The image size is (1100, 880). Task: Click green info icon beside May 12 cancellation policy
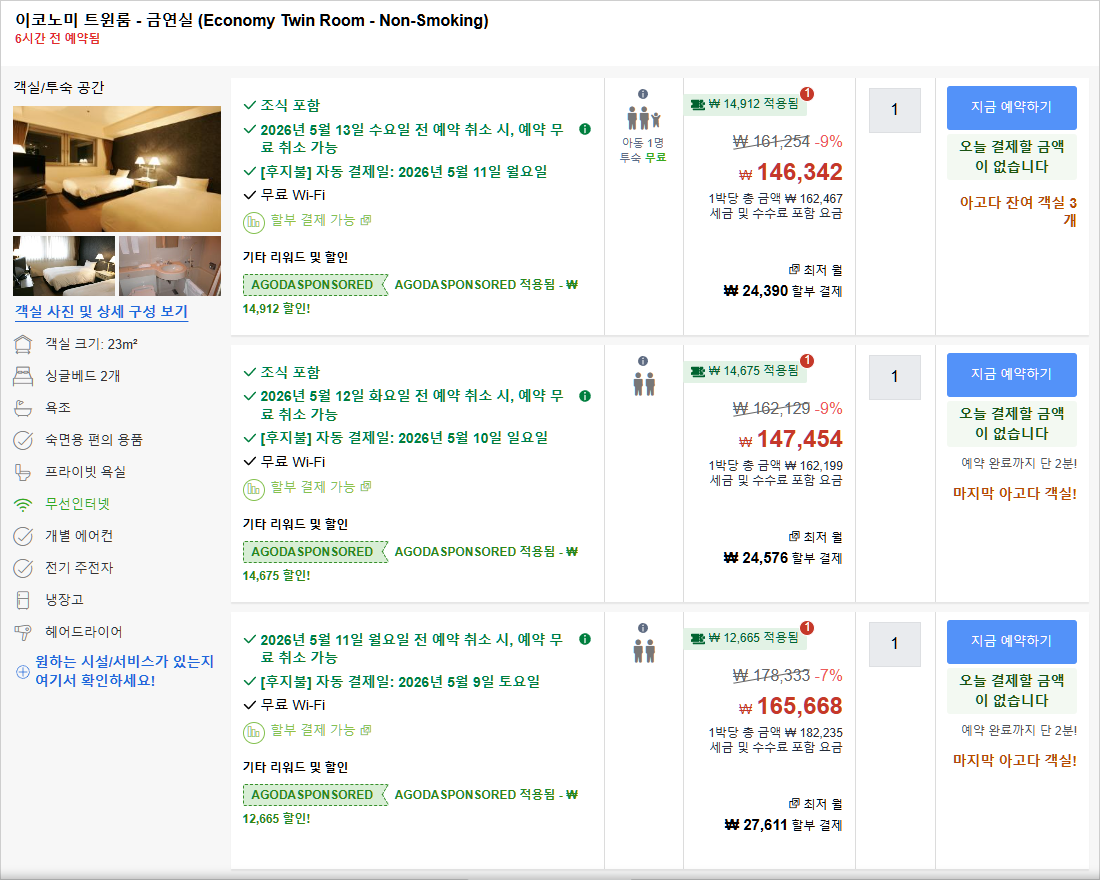point(585,396)
